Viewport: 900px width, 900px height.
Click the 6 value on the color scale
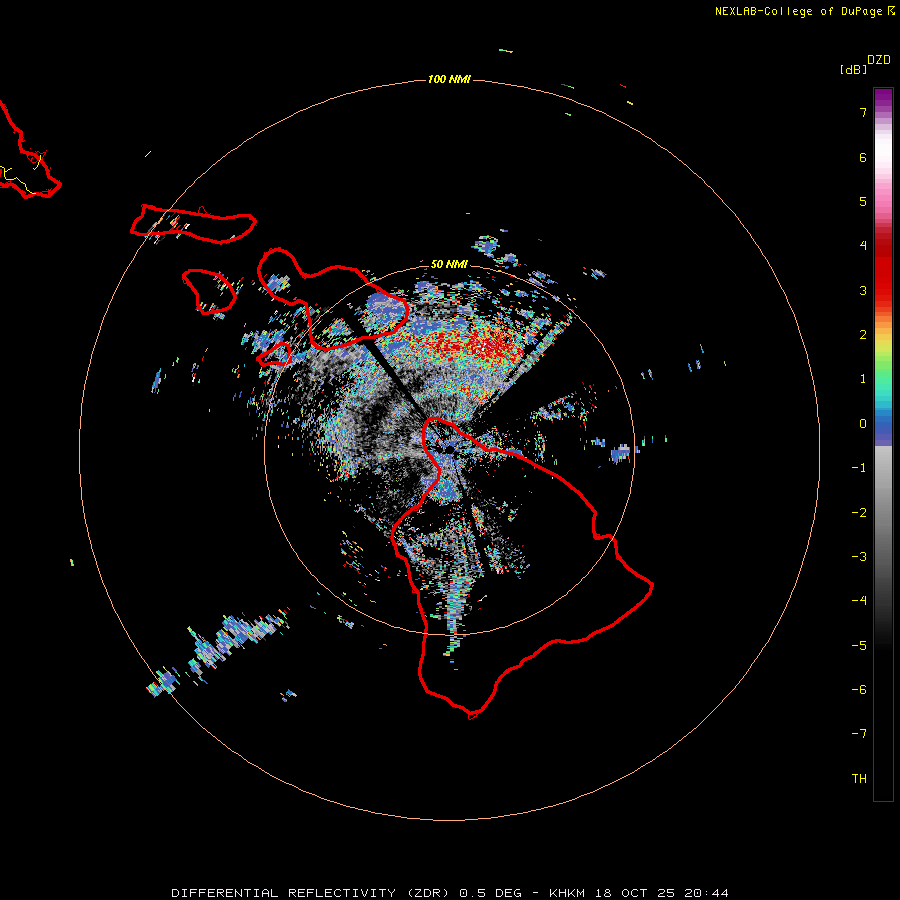click(x=863, y=157)
